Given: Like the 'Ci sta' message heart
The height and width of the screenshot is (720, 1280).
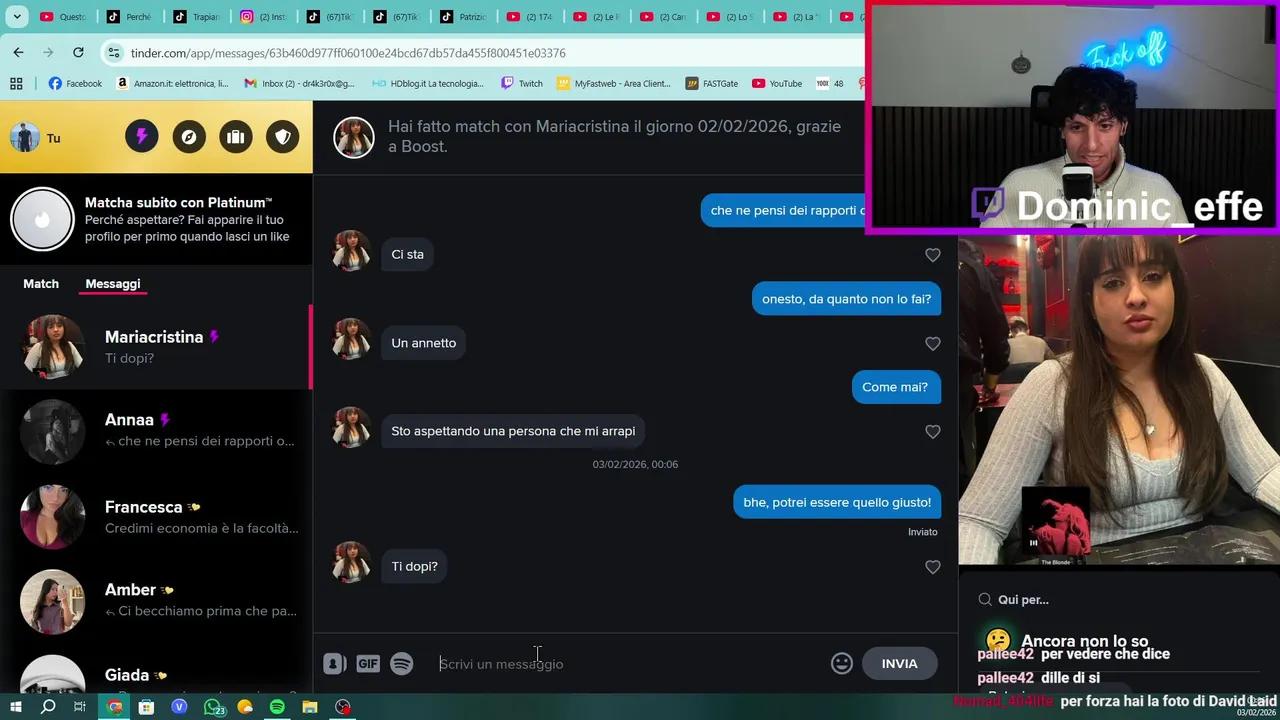Looking at the screenshot, I should tap(933, 255).
